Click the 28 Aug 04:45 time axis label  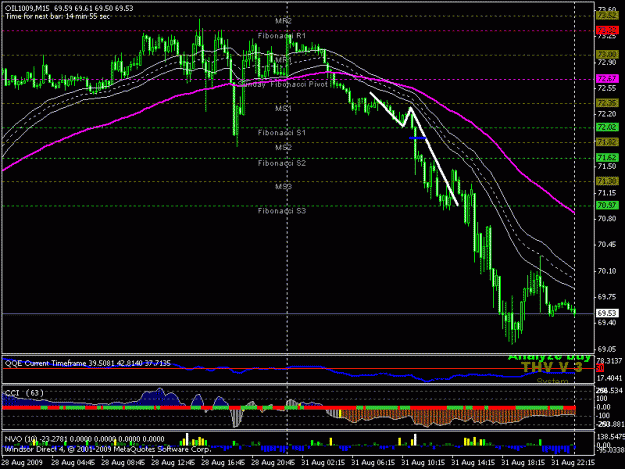click(73, 463)
